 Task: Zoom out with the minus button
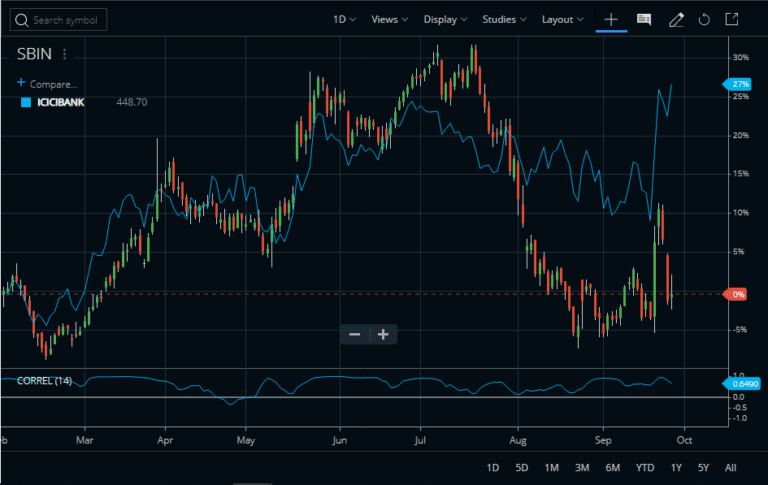click(x=353, y=334)
